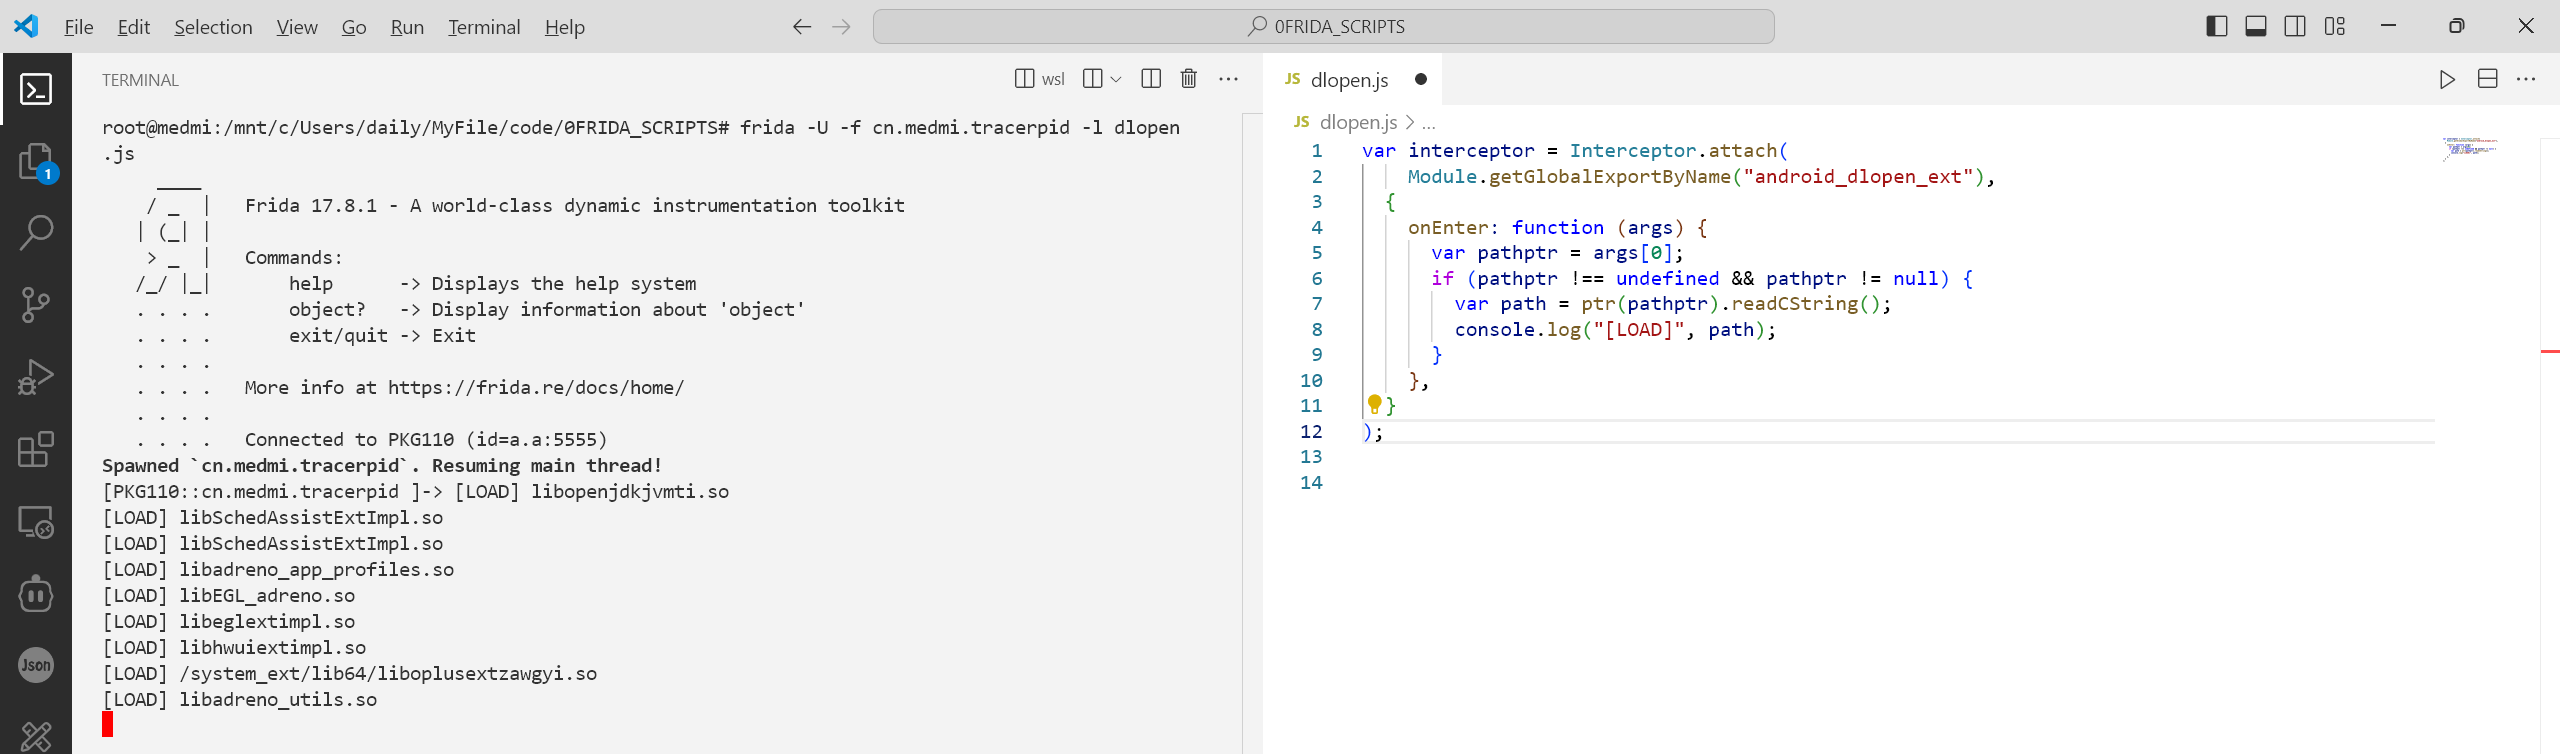Expand the split terminal dropdown arrow
Viewport: 2560px width, 754px height.
[1116, 79]
